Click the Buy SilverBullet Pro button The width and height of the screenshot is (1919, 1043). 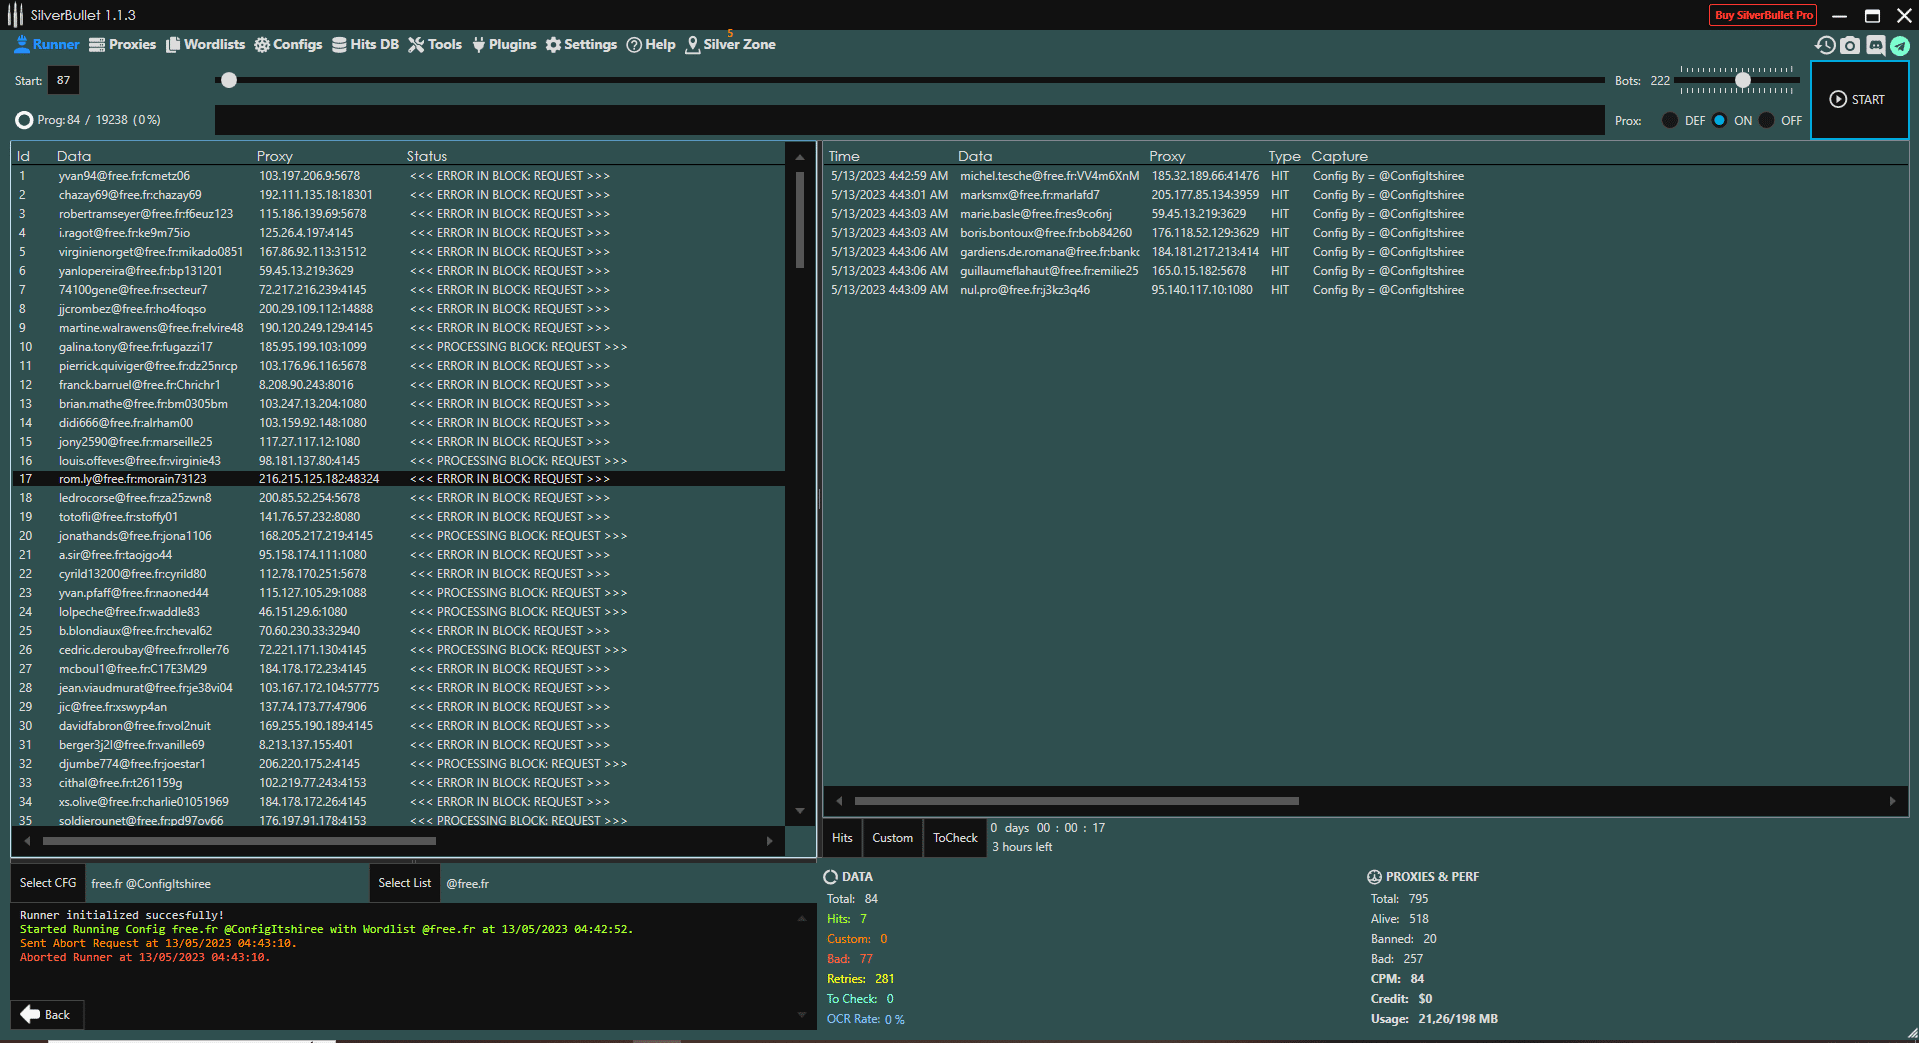coord(1763,15)
